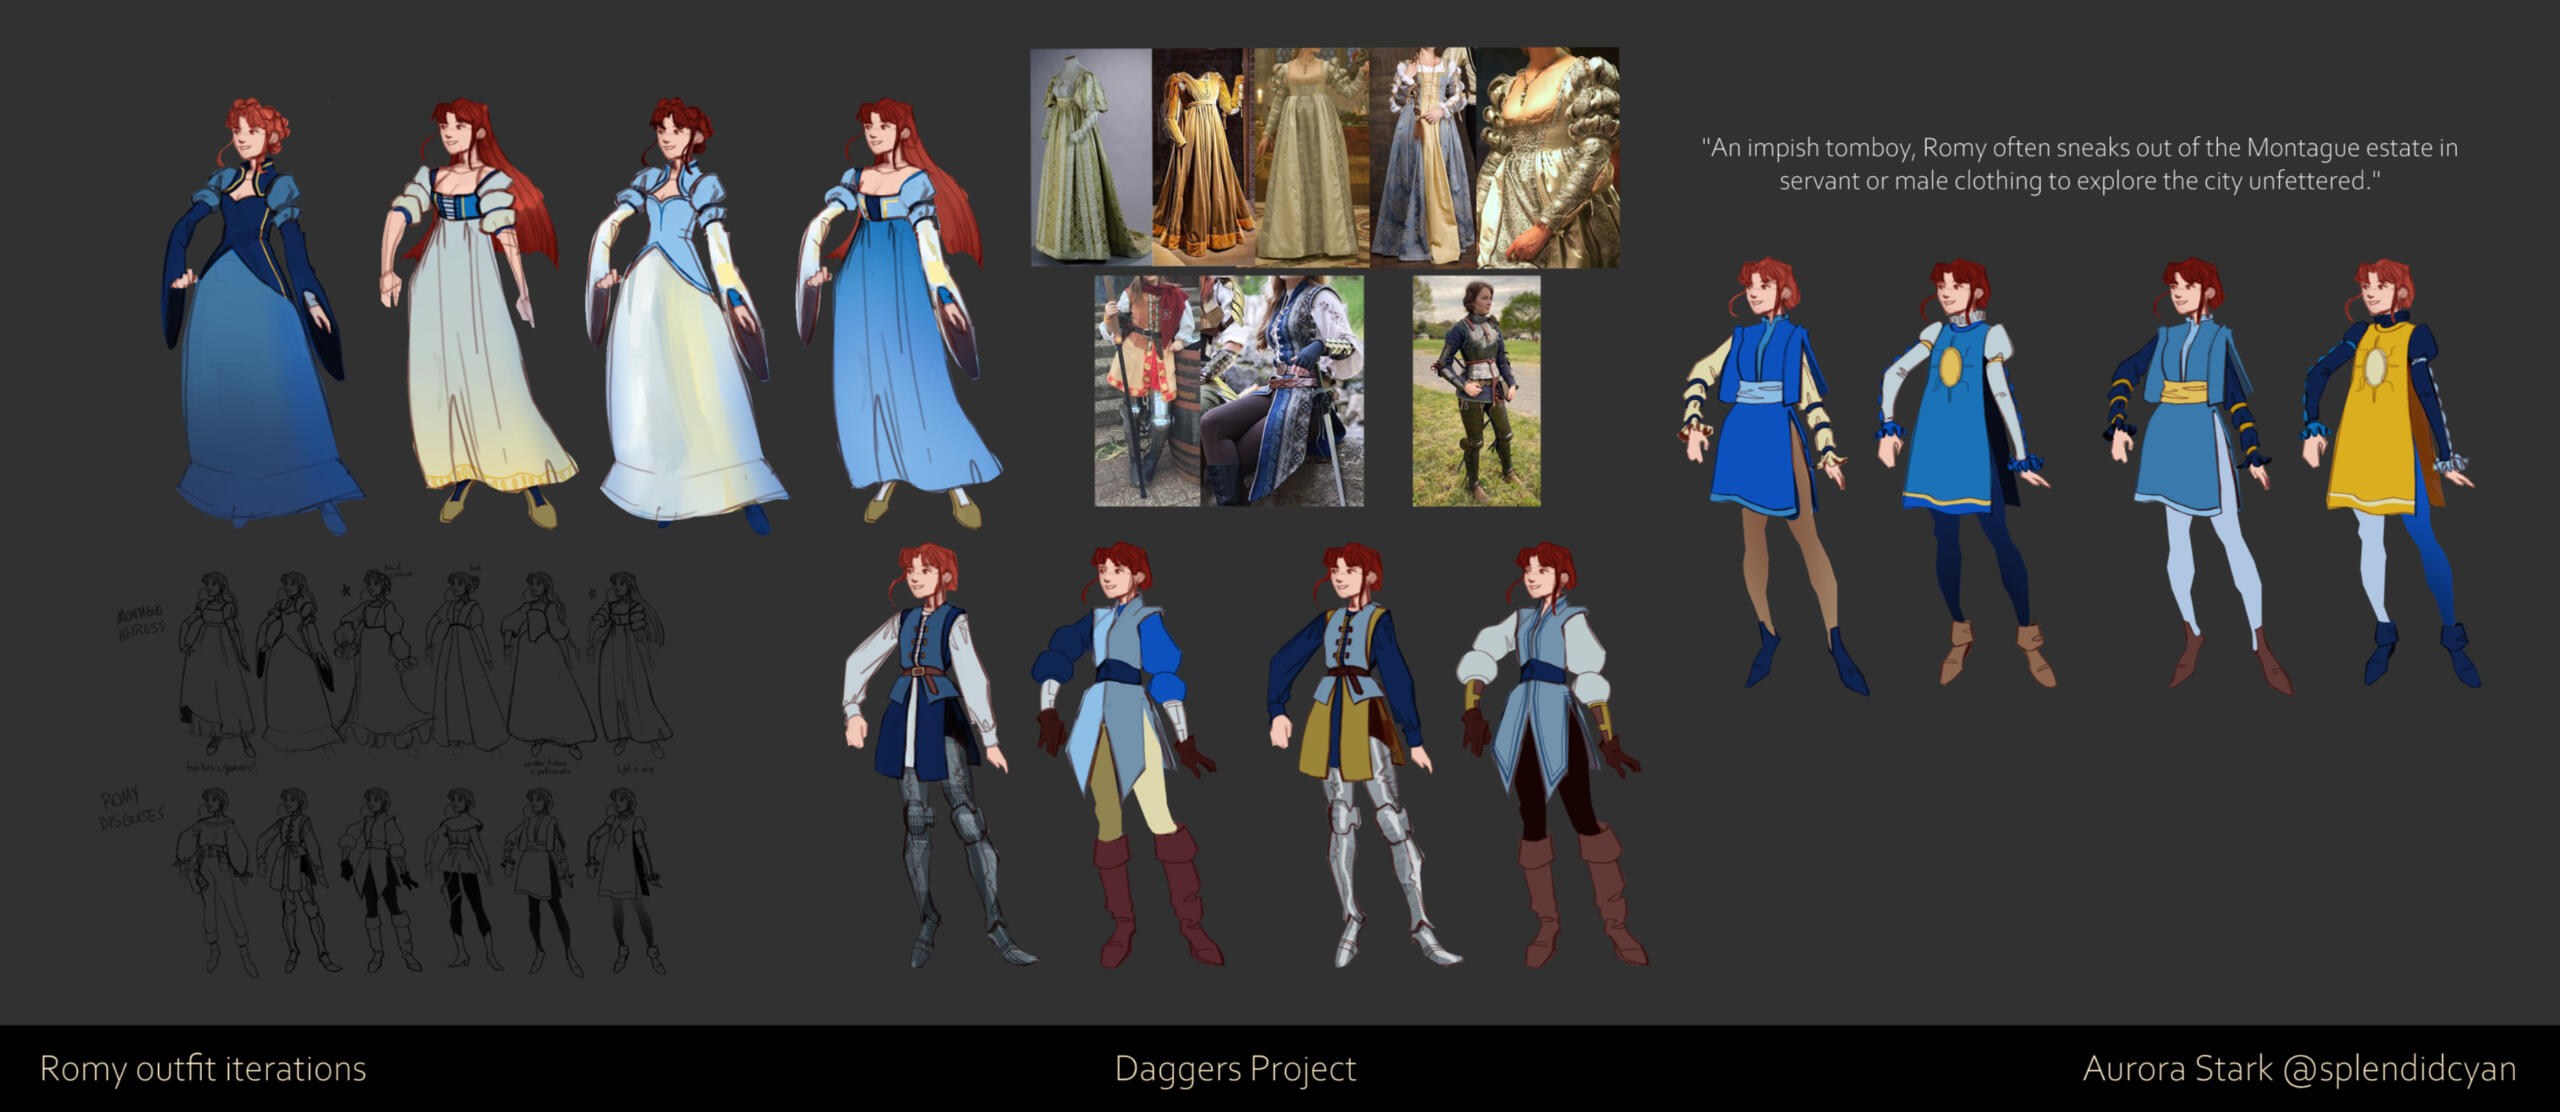Image resolution: width=2560 pixels, height=1112 pixels.
Task: Click the Romy outfit iterations caption
Action: click(203, 1069)
